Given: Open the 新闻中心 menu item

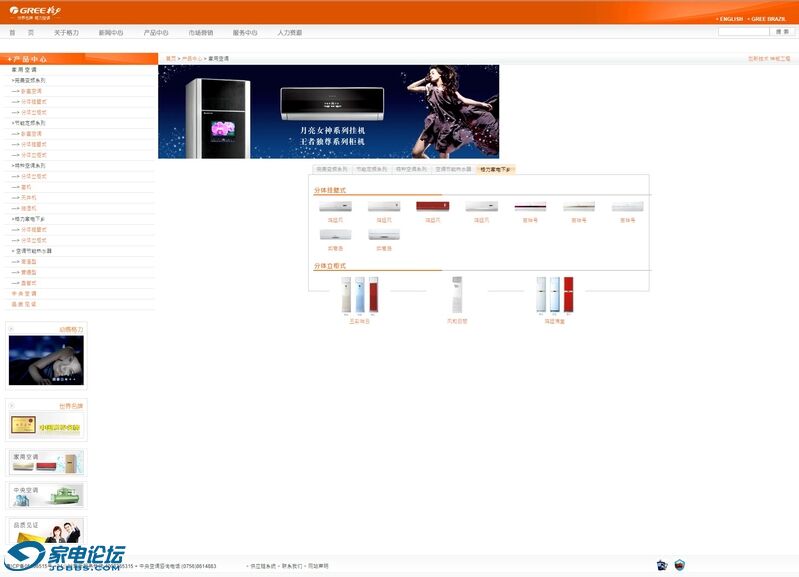Looking at the screenshot, I should click(111, 33).
